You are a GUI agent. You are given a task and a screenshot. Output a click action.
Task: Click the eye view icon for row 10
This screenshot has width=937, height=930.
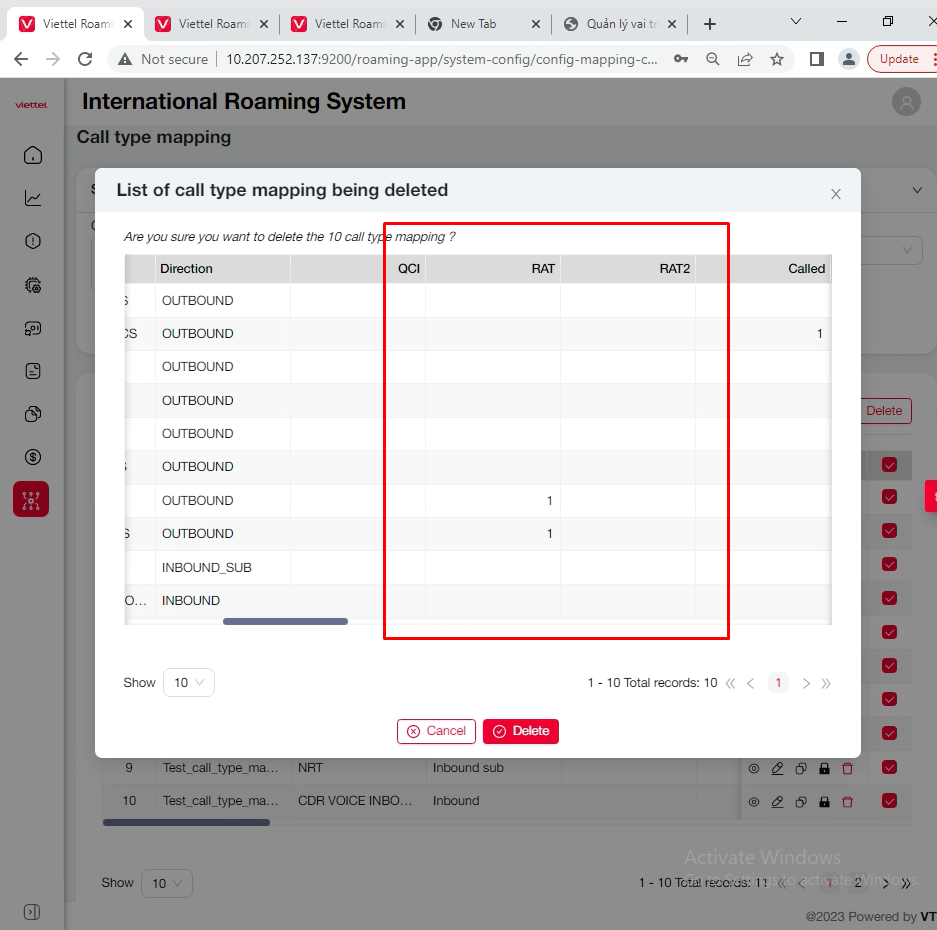pyautogui.click(x=754, y=801)
